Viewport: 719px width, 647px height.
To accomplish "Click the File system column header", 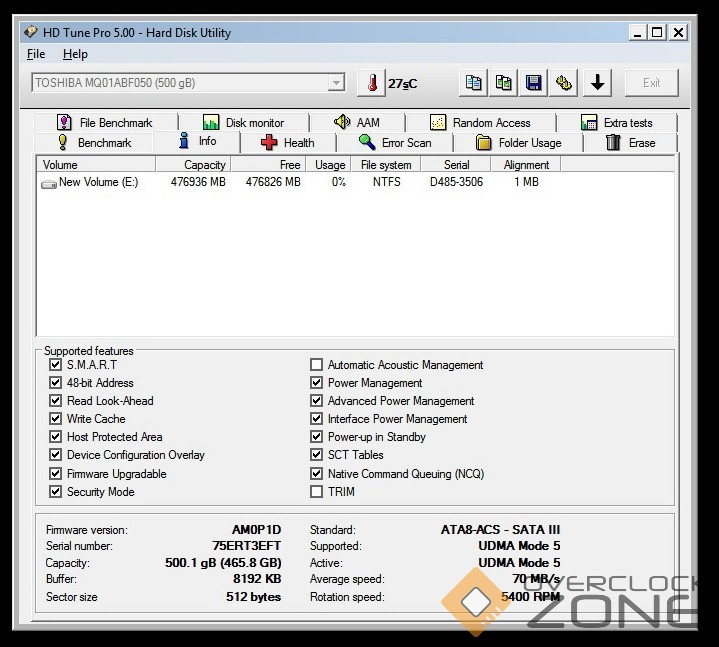I will tap(386, 165).
